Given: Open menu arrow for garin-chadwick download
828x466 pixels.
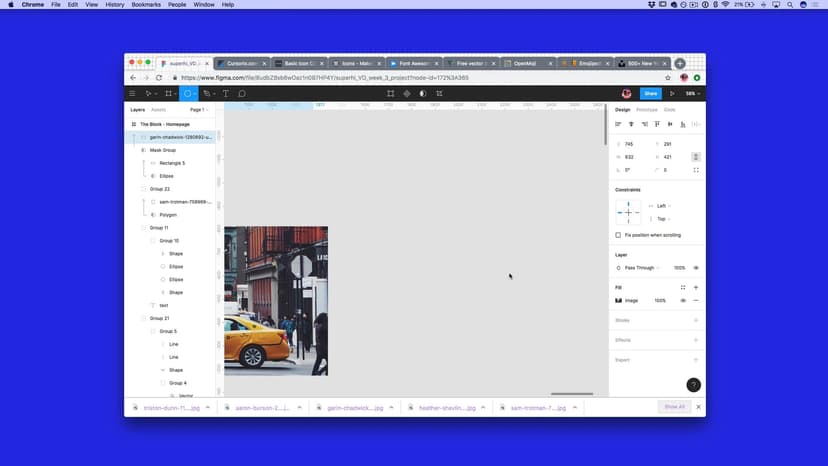Looking at the screenshot, I should coord(391,407).
